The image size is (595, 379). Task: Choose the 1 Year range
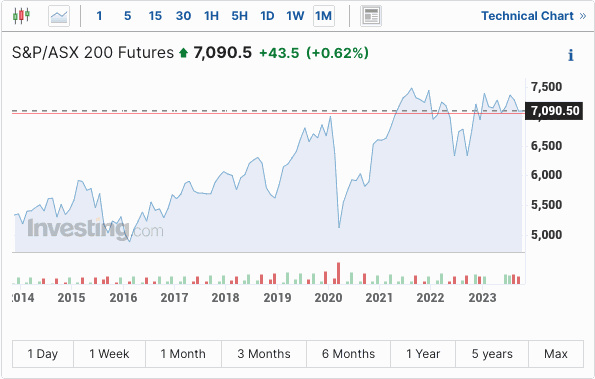(x=423, y=354)
